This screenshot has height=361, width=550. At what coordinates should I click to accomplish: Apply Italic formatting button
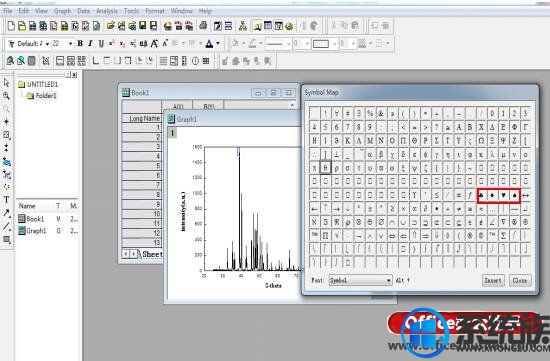coord(90,44)
